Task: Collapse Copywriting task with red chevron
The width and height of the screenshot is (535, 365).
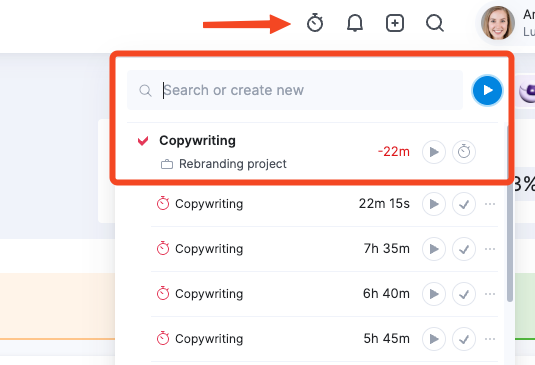Action: (x=143, y=141)
